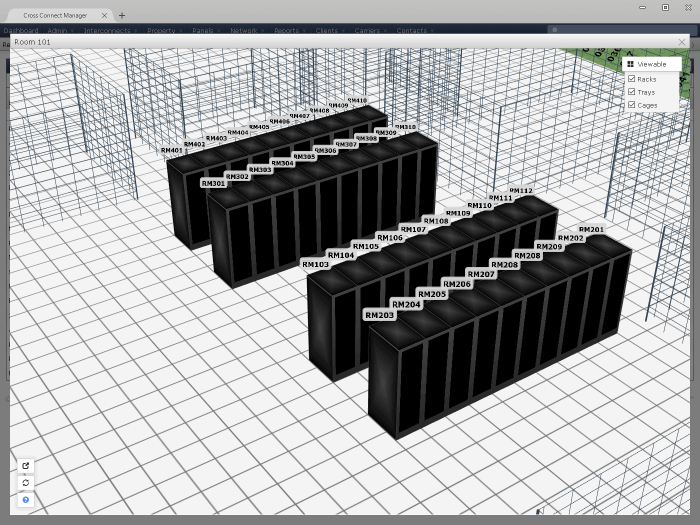The width and height of the screenshot is (700, 525).
Task: Expand the Admin menu dropdown
Action: (58, 31)
